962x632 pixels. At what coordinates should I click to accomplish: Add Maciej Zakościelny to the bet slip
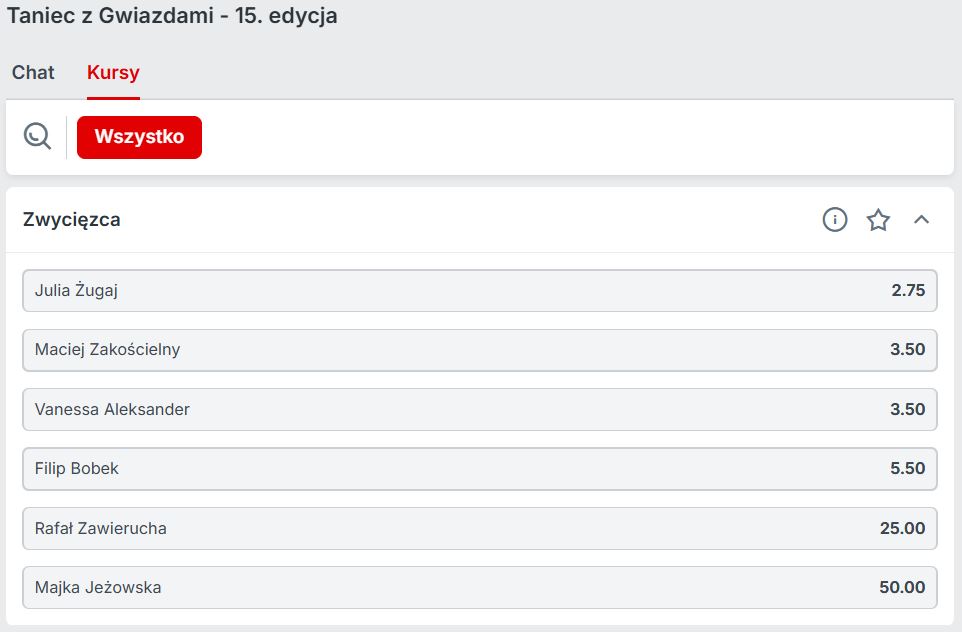point(480,350)
